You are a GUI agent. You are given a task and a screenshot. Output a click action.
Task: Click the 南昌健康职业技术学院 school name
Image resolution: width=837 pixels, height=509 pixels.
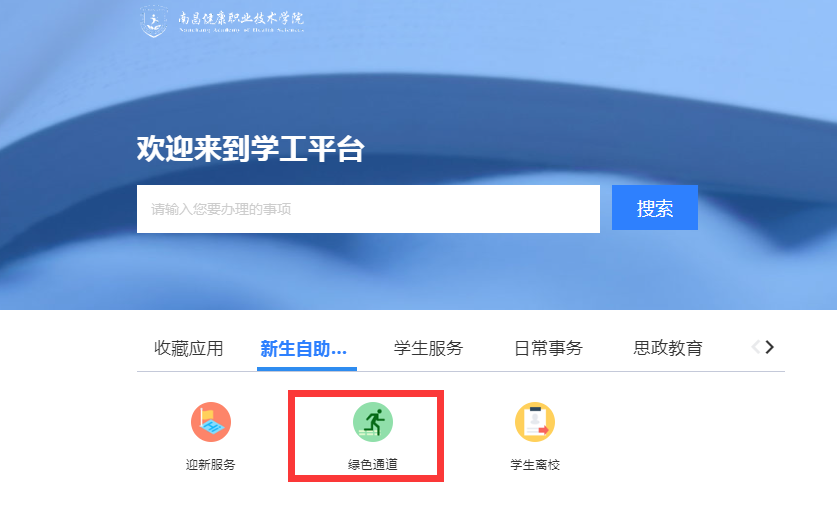click(241, 18)
